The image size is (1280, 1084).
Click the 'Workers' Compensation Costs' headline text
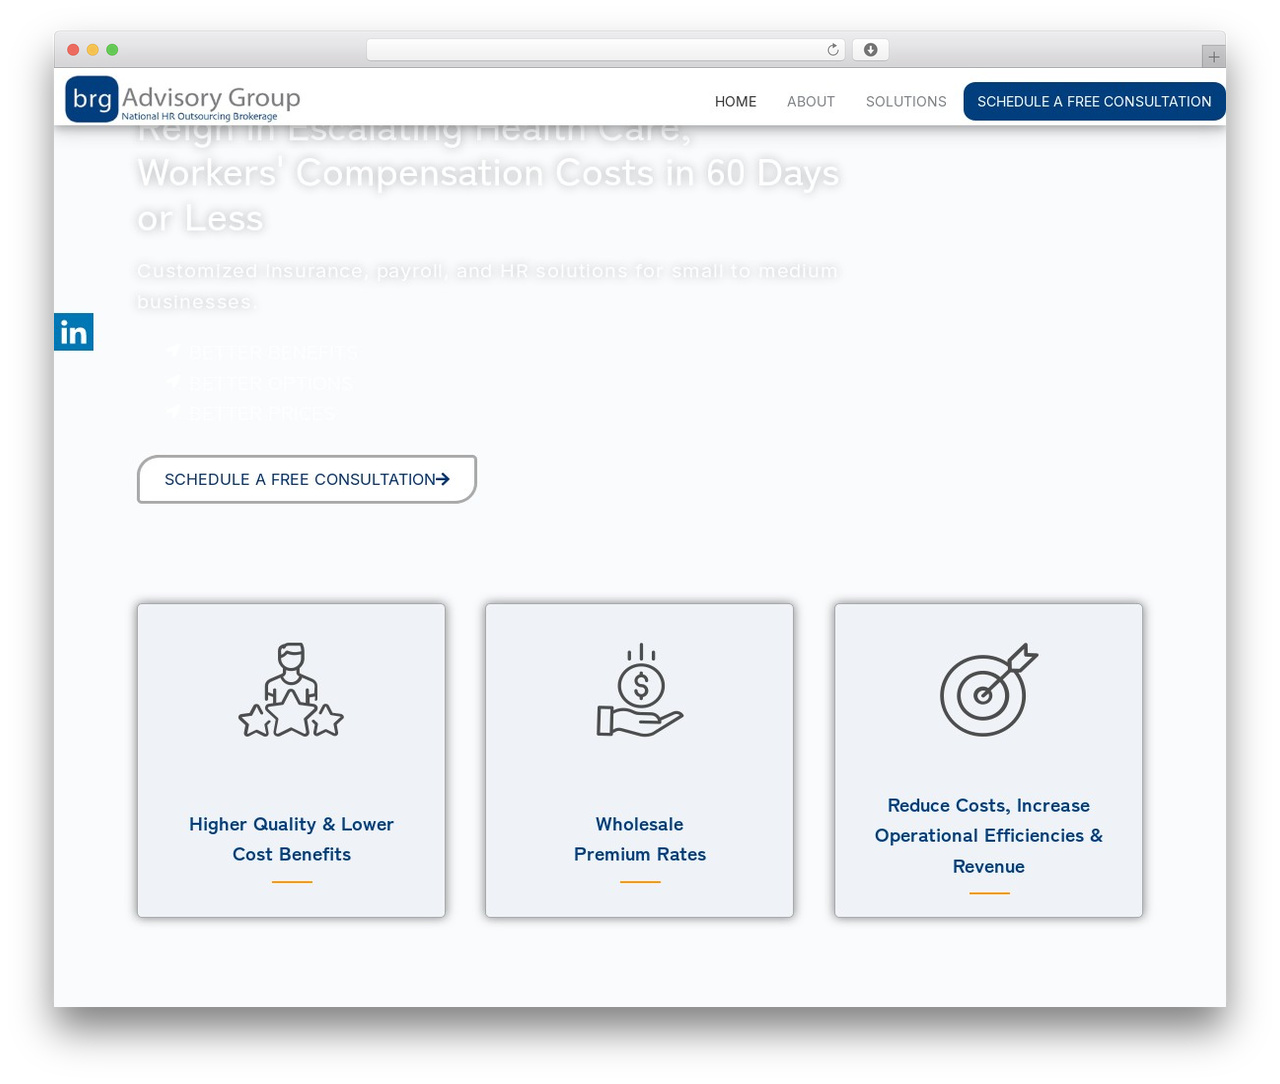(488, 173)
